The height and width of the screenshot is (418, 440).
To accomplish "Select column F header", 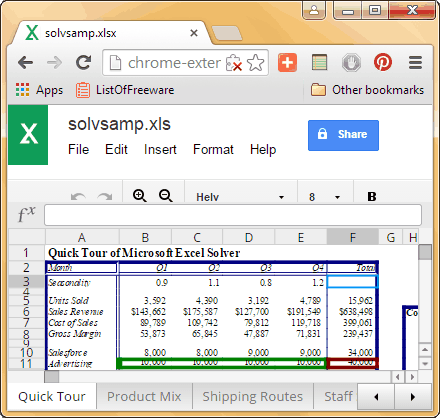I will pos(353,237).
